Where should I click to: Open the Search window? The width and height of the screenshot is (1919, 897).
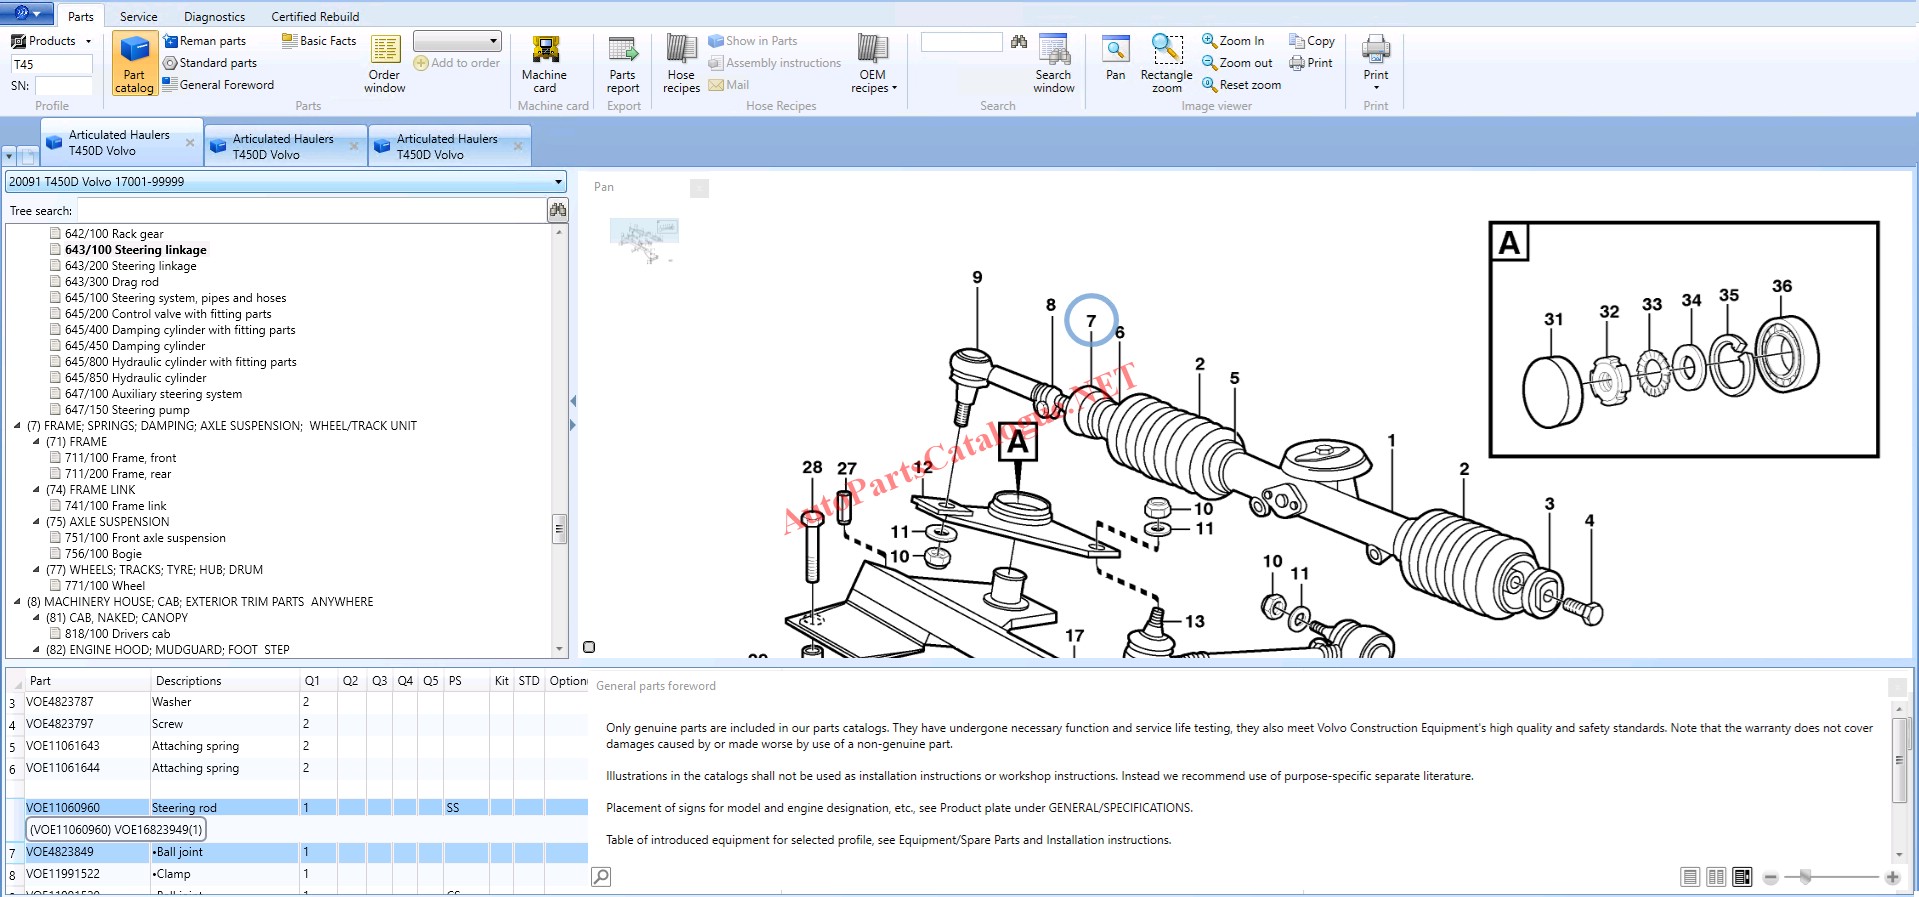1053,64
